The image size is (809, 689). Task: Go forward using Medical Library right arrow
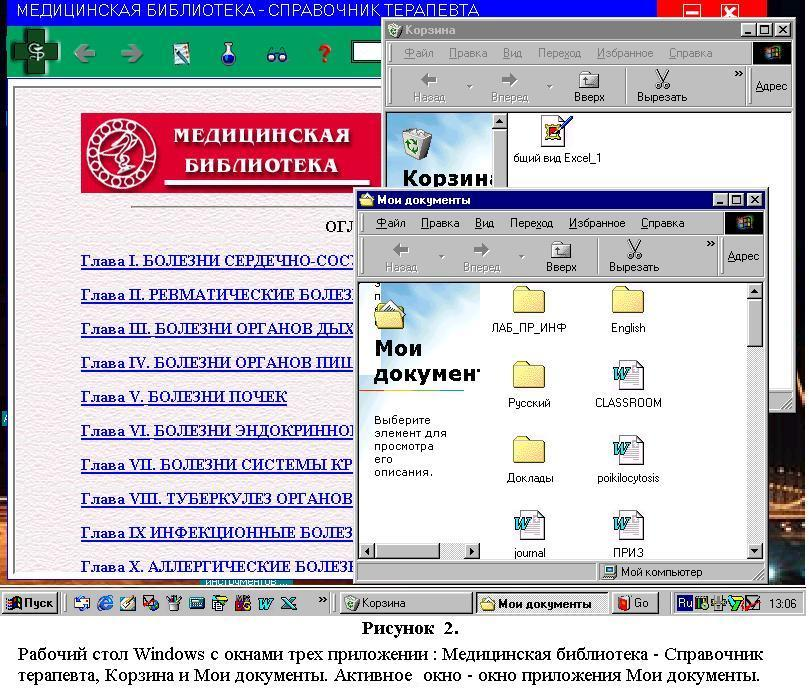click(132, 53)
